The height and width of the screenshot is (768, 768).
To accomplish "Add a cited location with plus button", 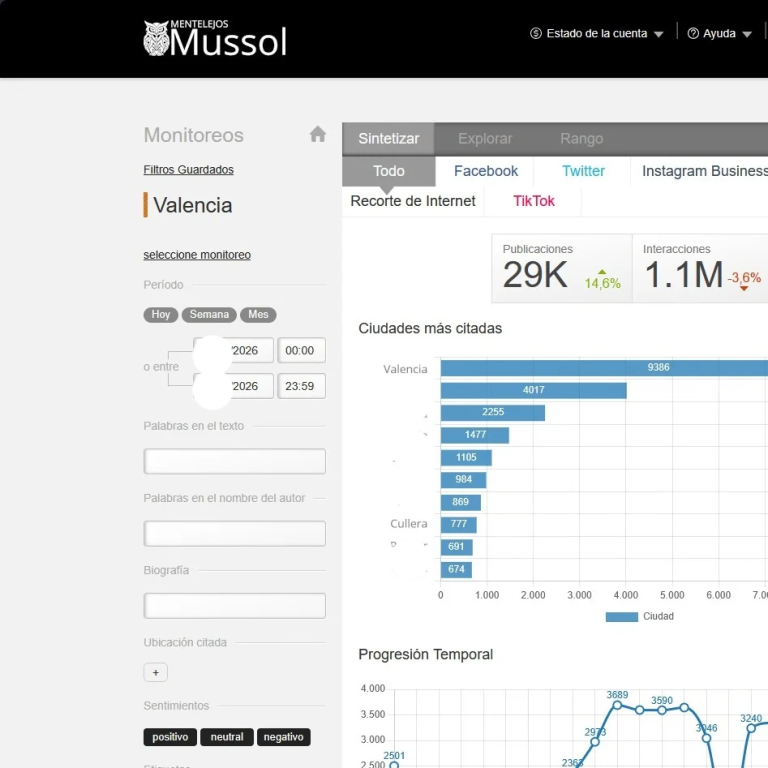I will click(156, 672).
